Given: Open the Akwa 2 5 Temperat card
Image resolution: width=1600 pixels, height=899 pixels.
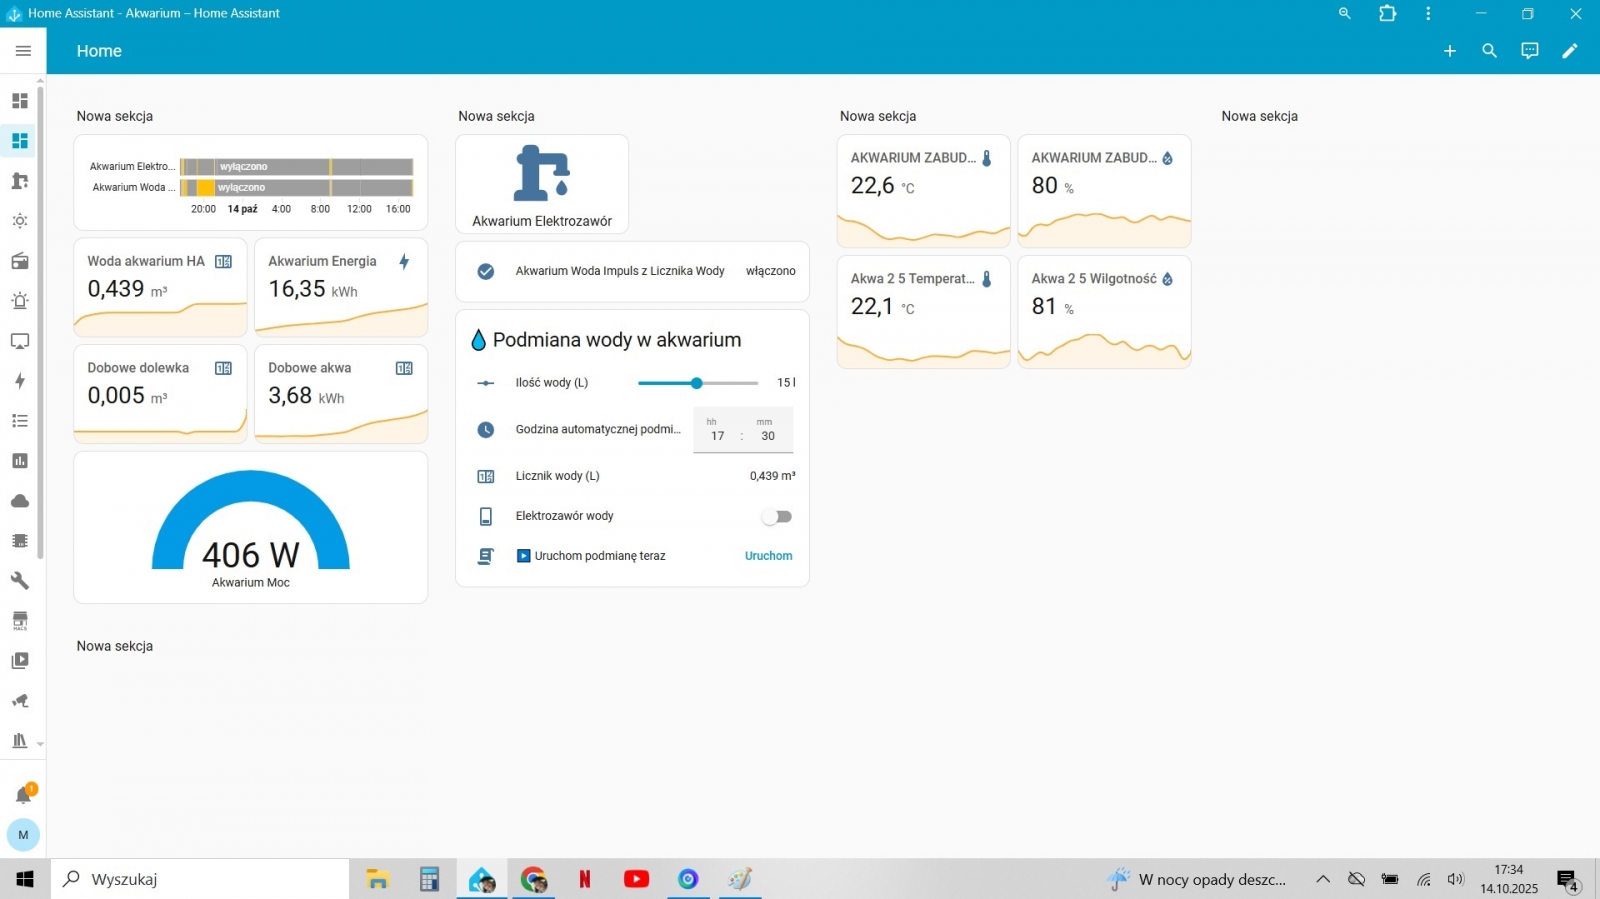Looking at the screenshot, I should click(923, 312).
